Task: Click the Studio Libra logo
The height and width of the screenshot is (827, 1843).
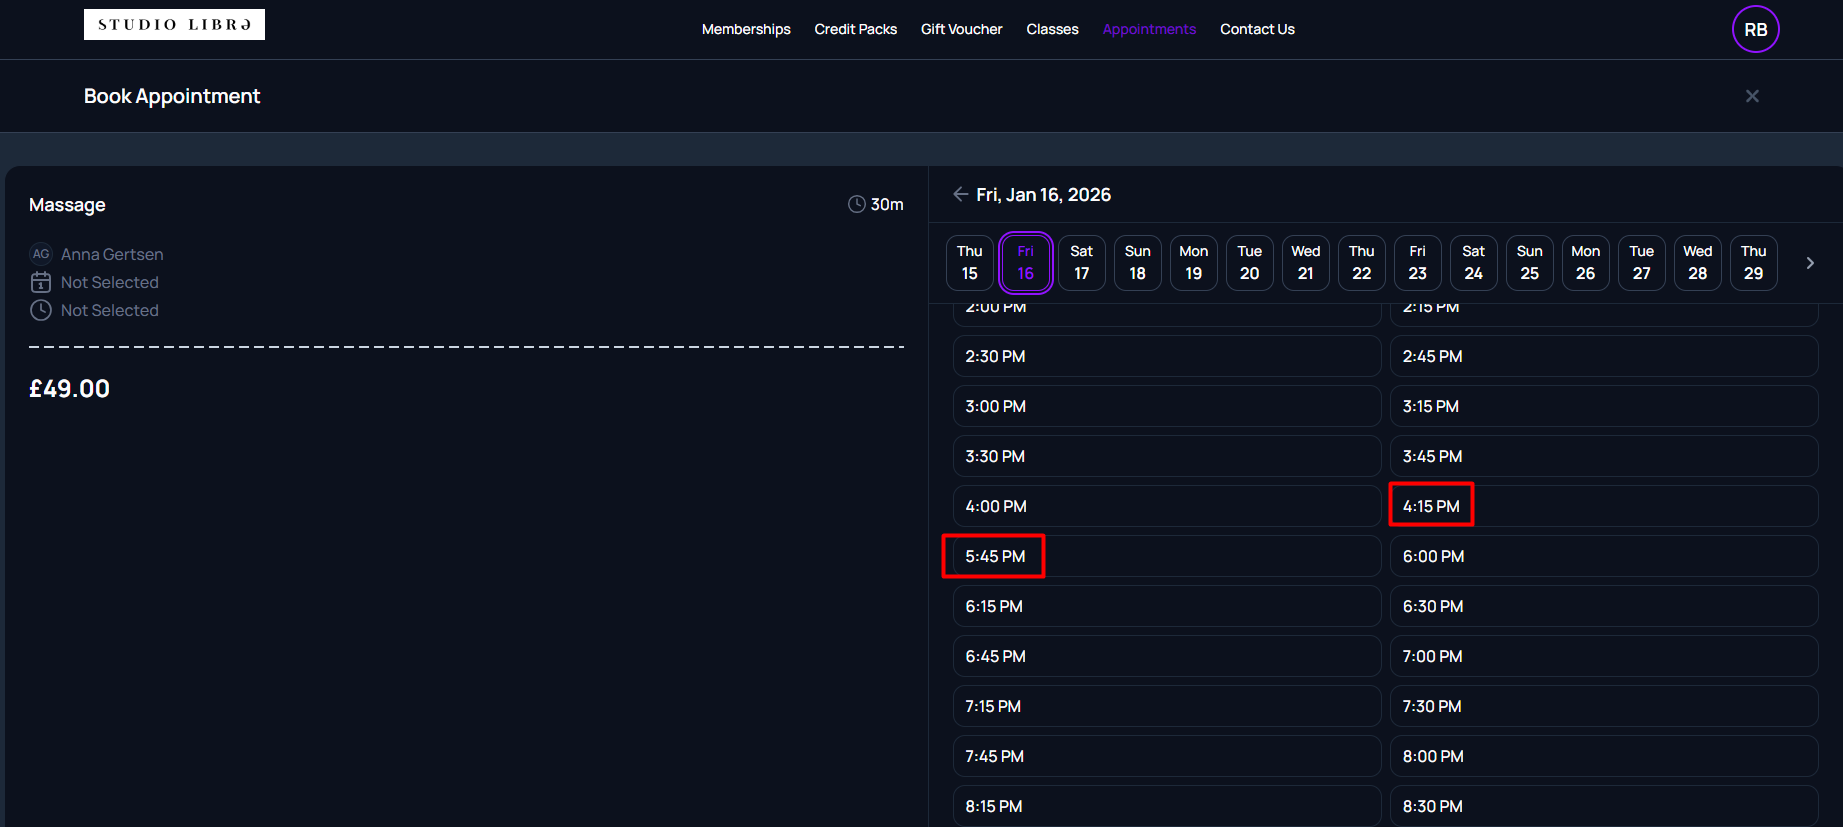Action: point(174,25)
